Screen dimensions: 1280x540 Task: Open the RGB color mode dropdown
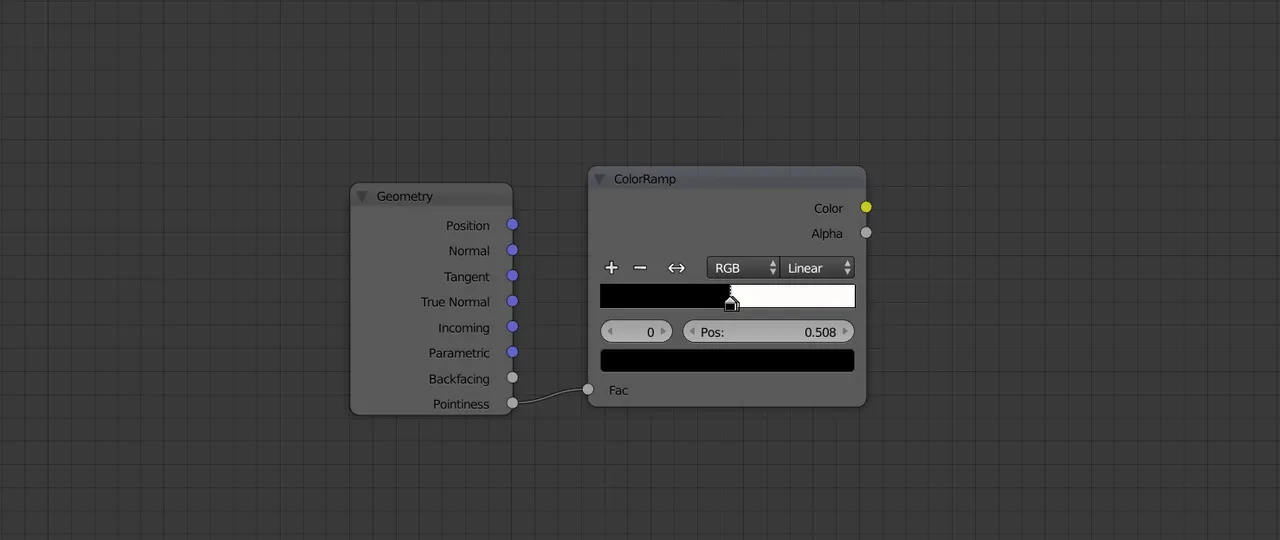743,268
